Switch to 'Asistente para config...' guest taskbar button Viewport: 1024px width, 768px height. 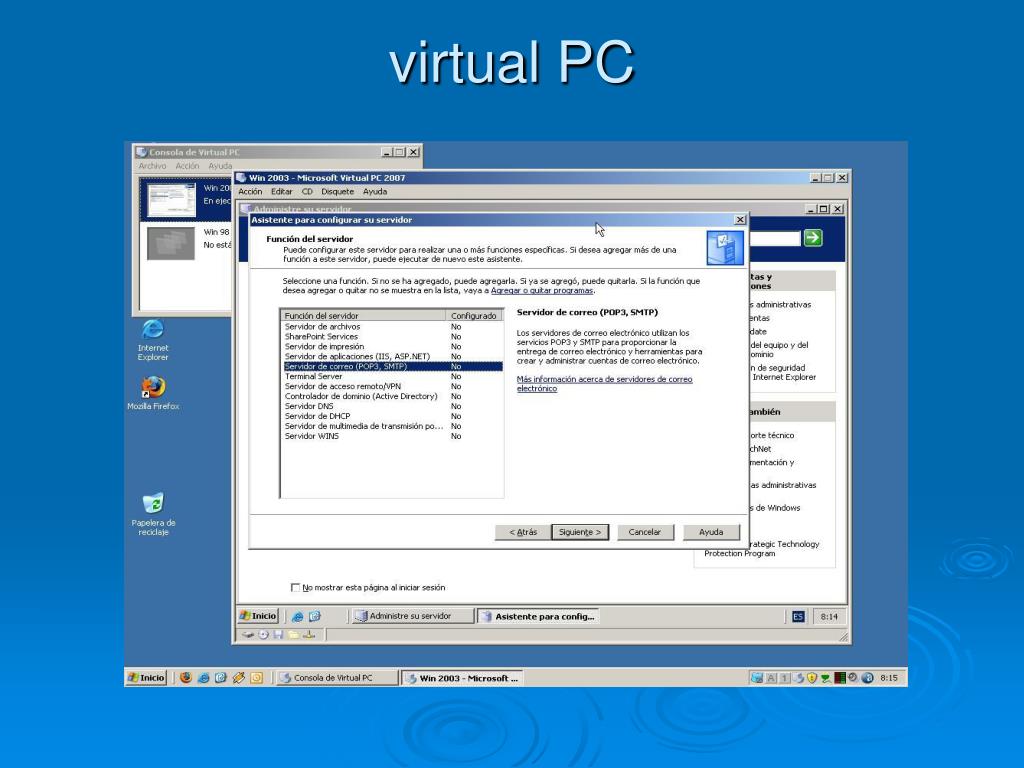(x=539, y=616)
